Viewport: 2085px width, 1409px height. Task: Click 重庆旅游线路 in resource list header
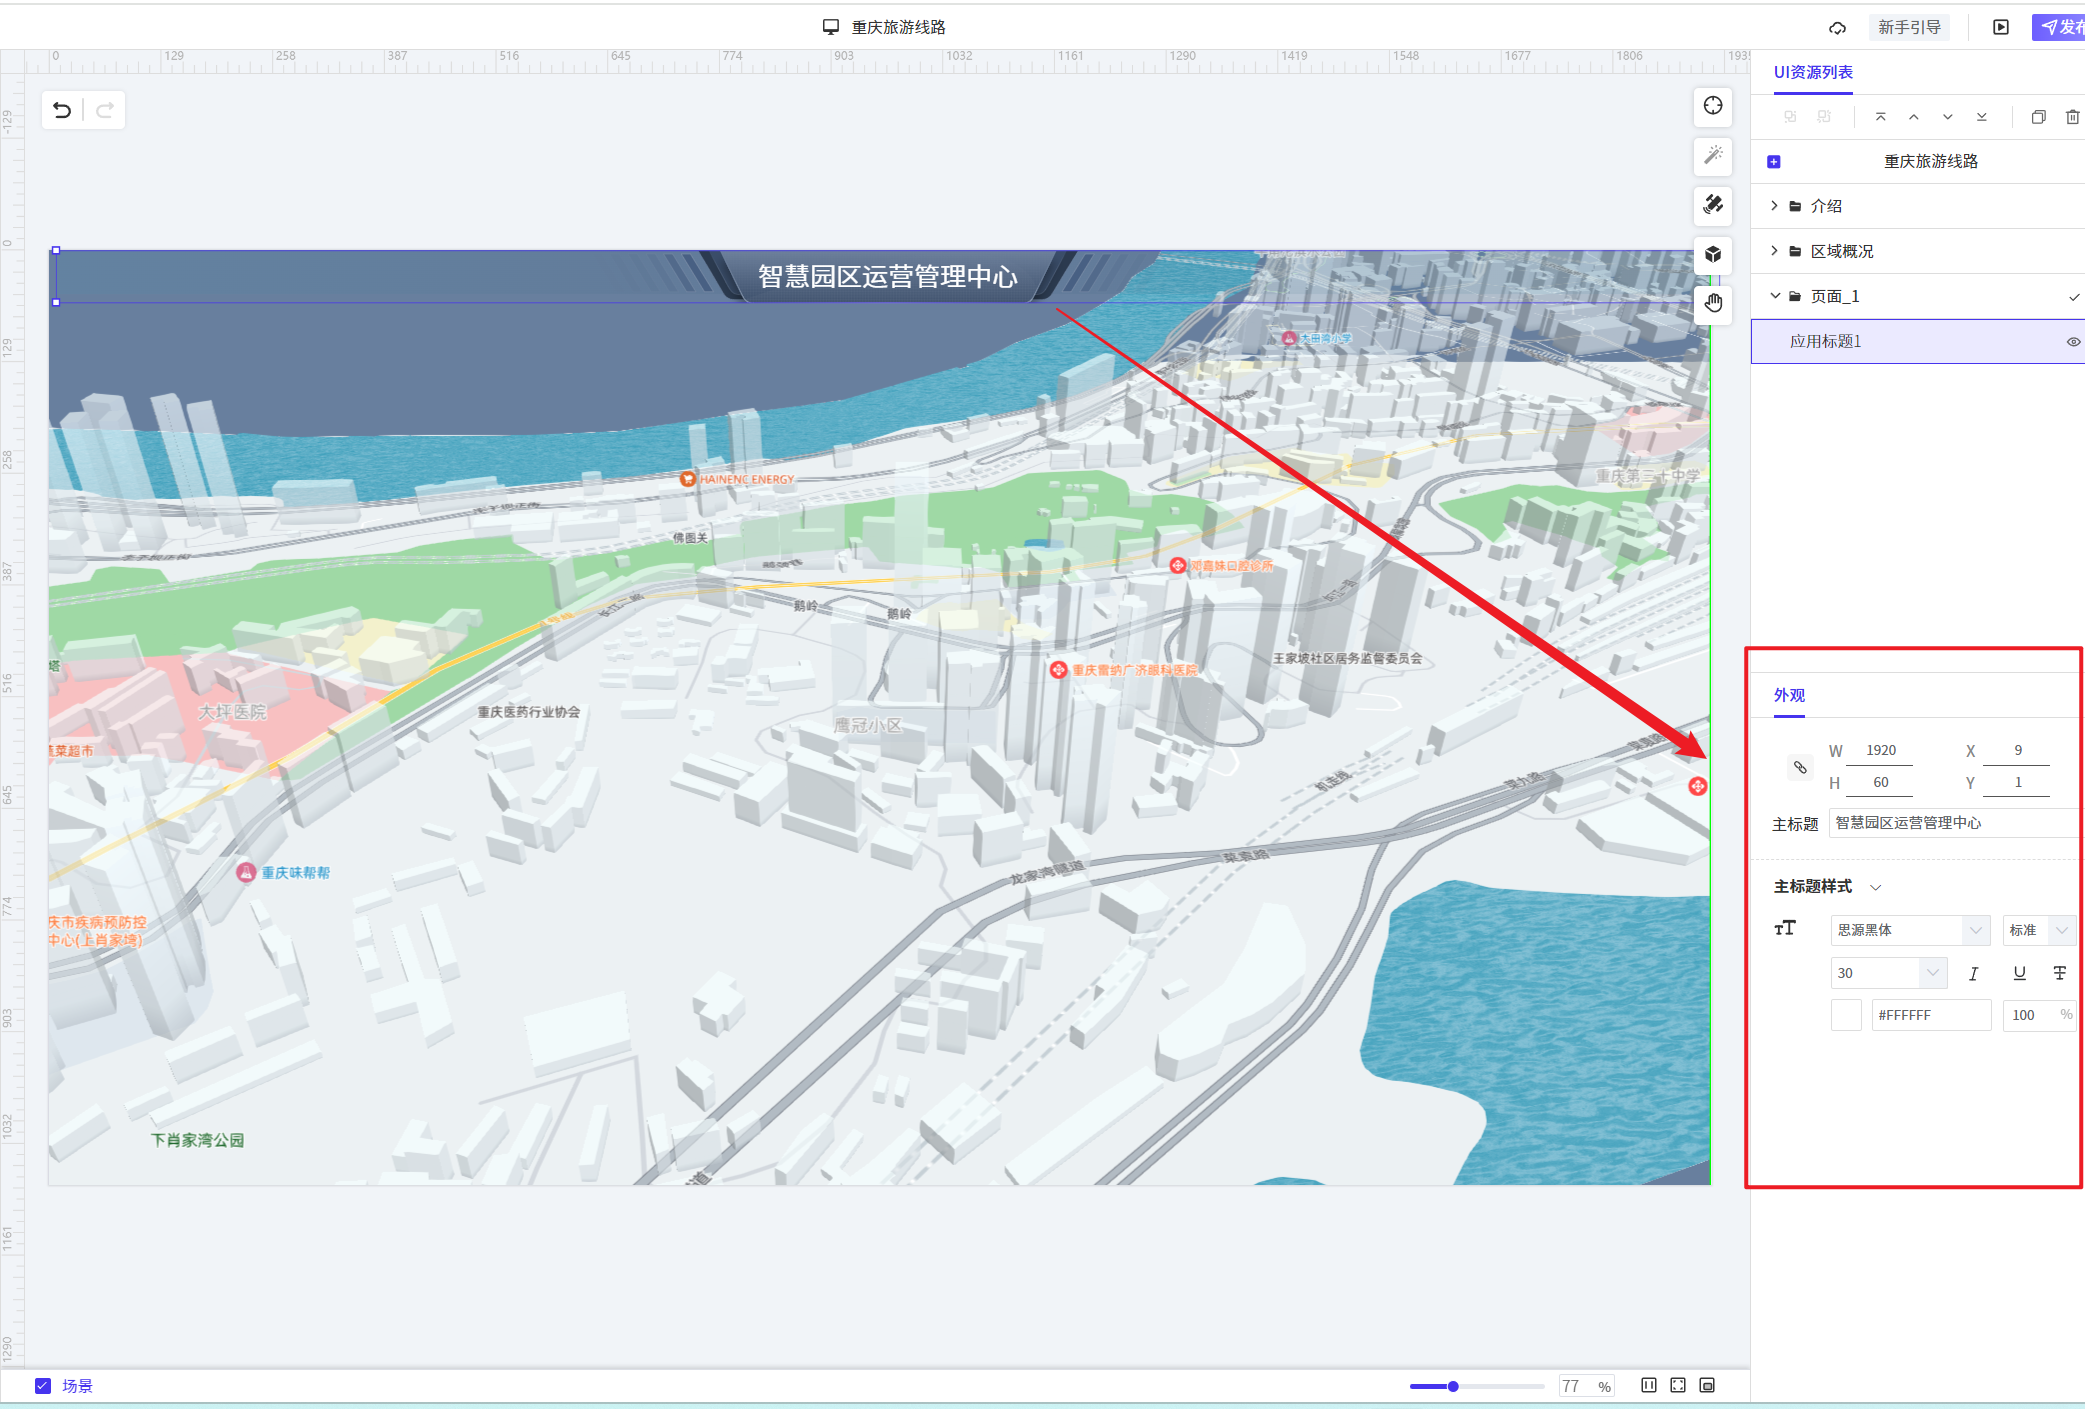click(x=1931, y=161)
